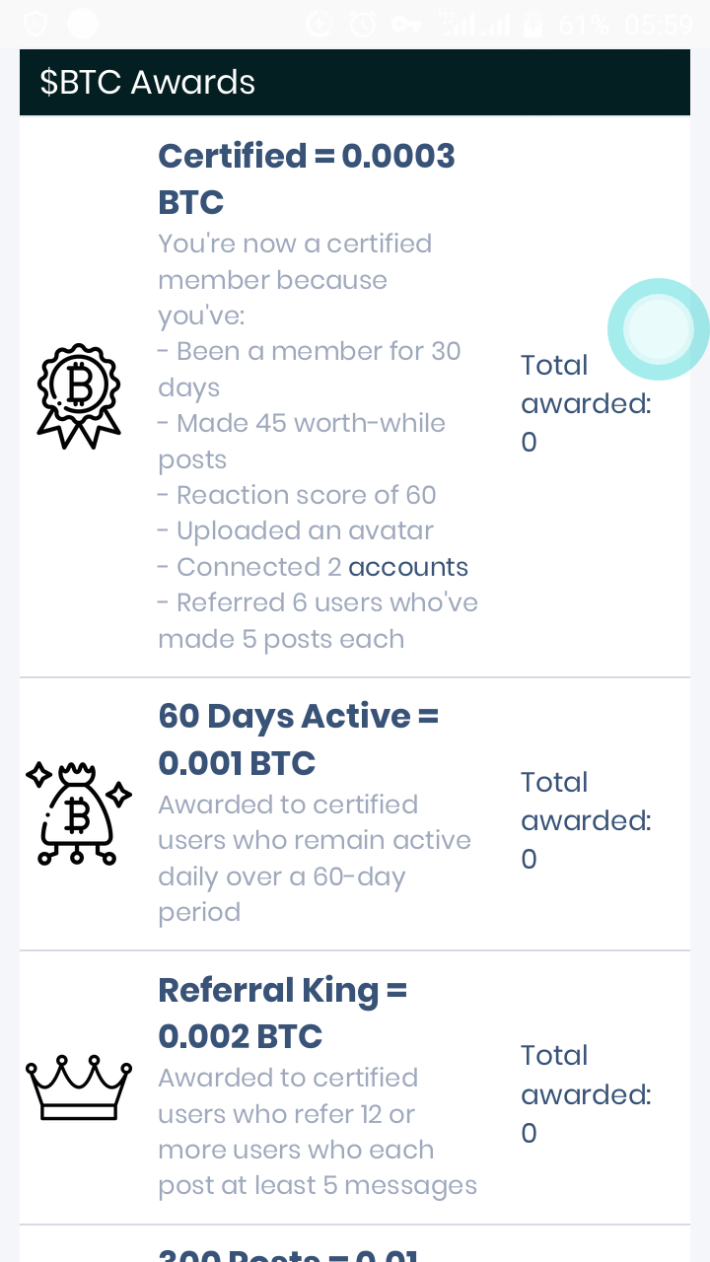Tap the partially visible '300 Posts' award heading
The width and height of the screenshot is (710, 1262).
[288, 1253]
